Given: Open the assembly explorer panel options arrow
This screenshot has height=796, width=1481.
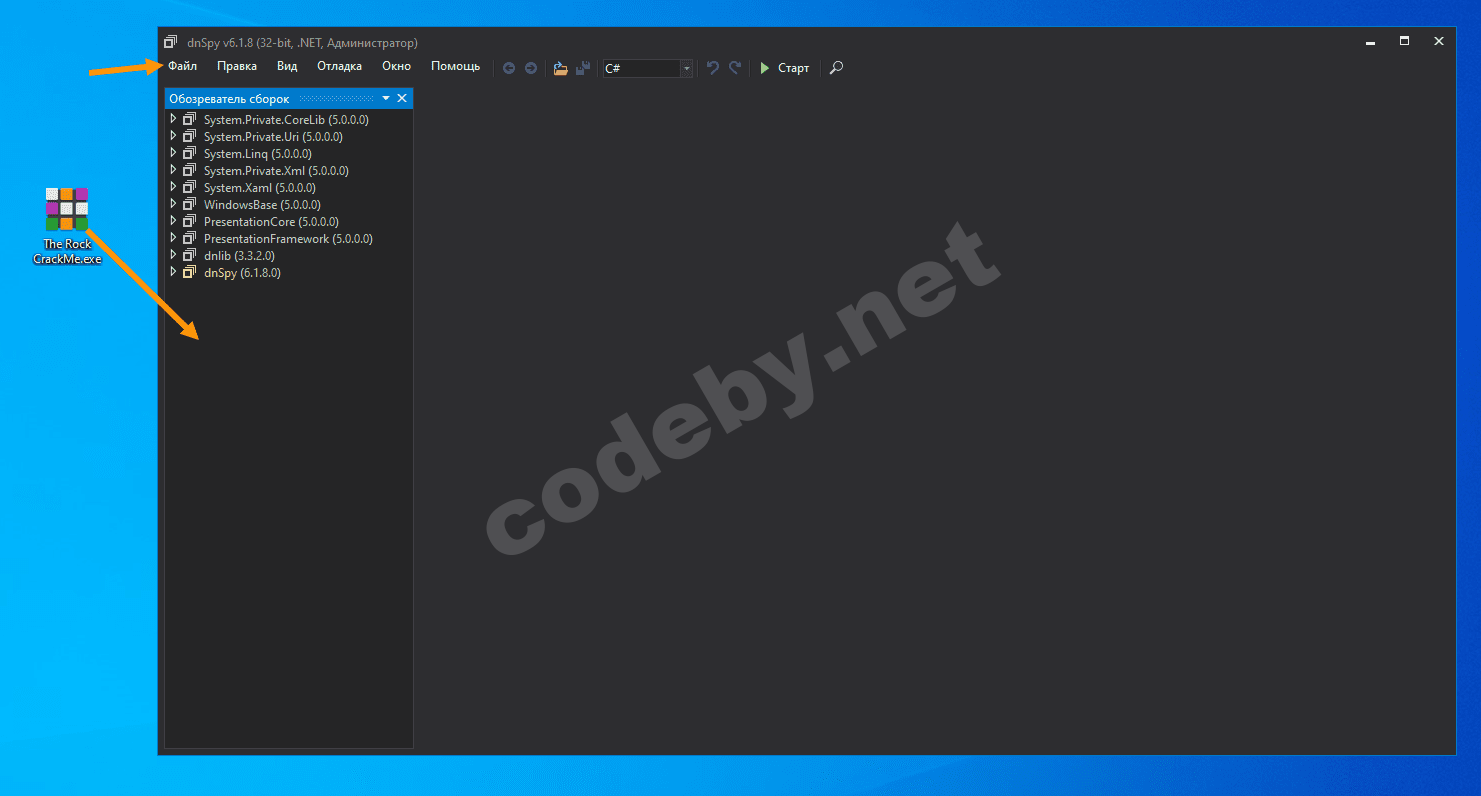Looking at the screenshot, I should [386, 98].
